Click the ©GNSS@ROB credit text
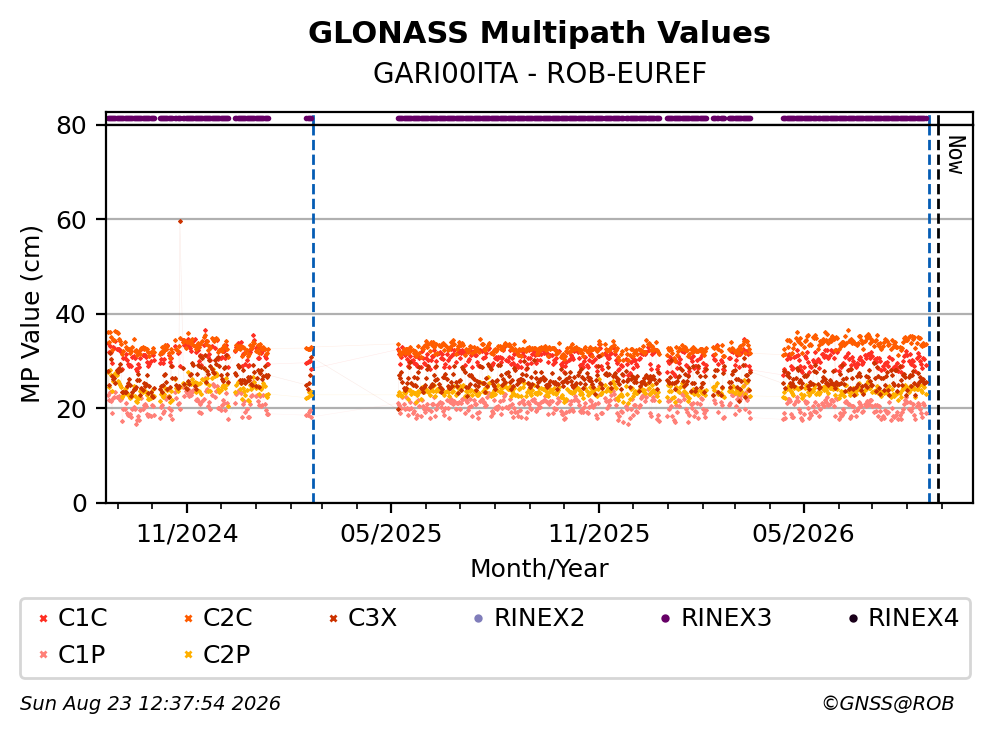Image resolution: width=993 pixels, height=734 pixels. coord(888,704)
